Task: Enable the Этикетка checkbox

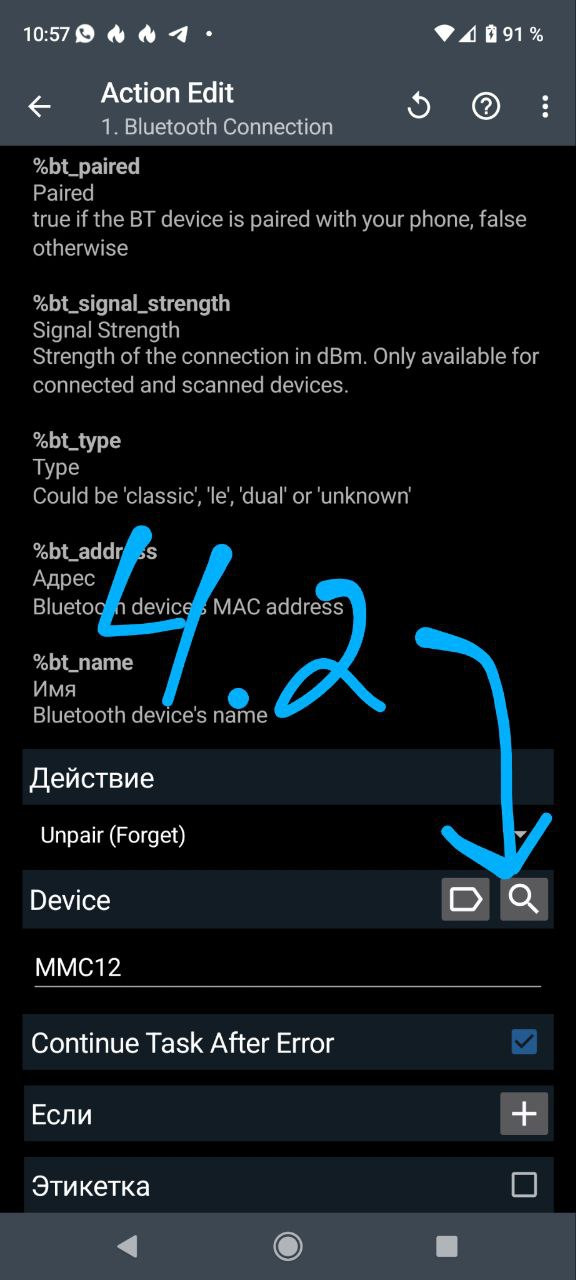Action: click(524, 1185)
